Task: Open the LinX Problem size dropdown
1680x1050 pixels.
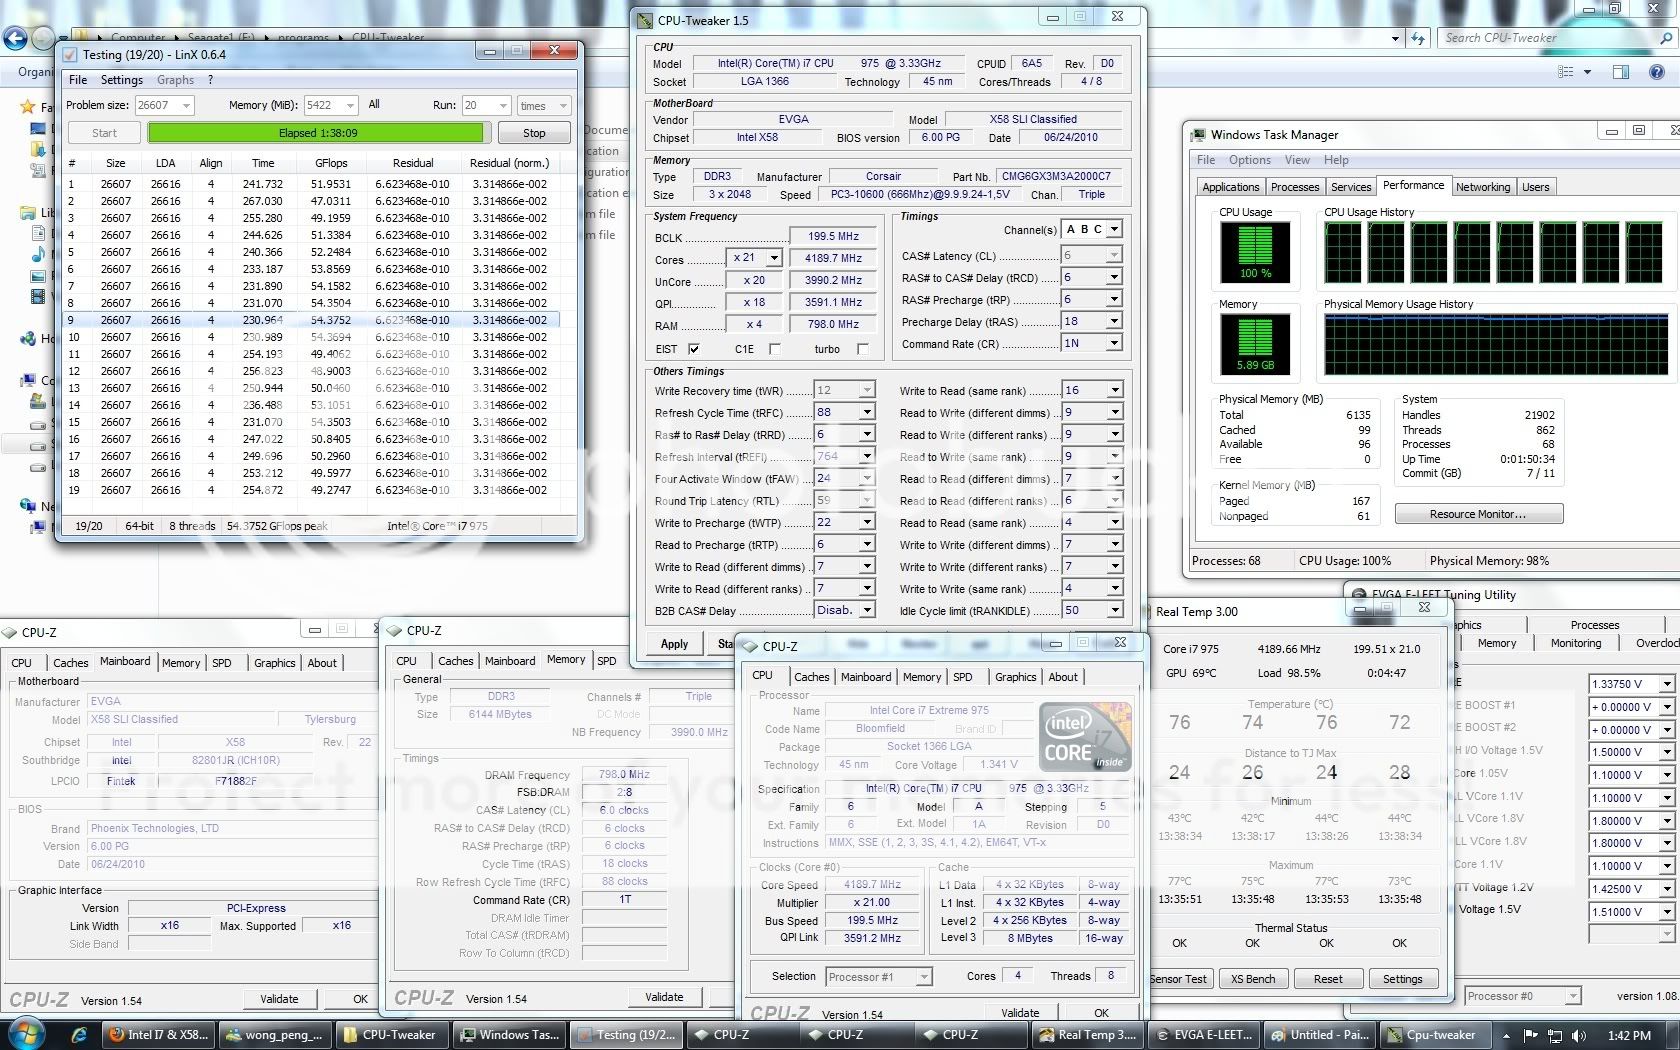Action: (186, 106)
